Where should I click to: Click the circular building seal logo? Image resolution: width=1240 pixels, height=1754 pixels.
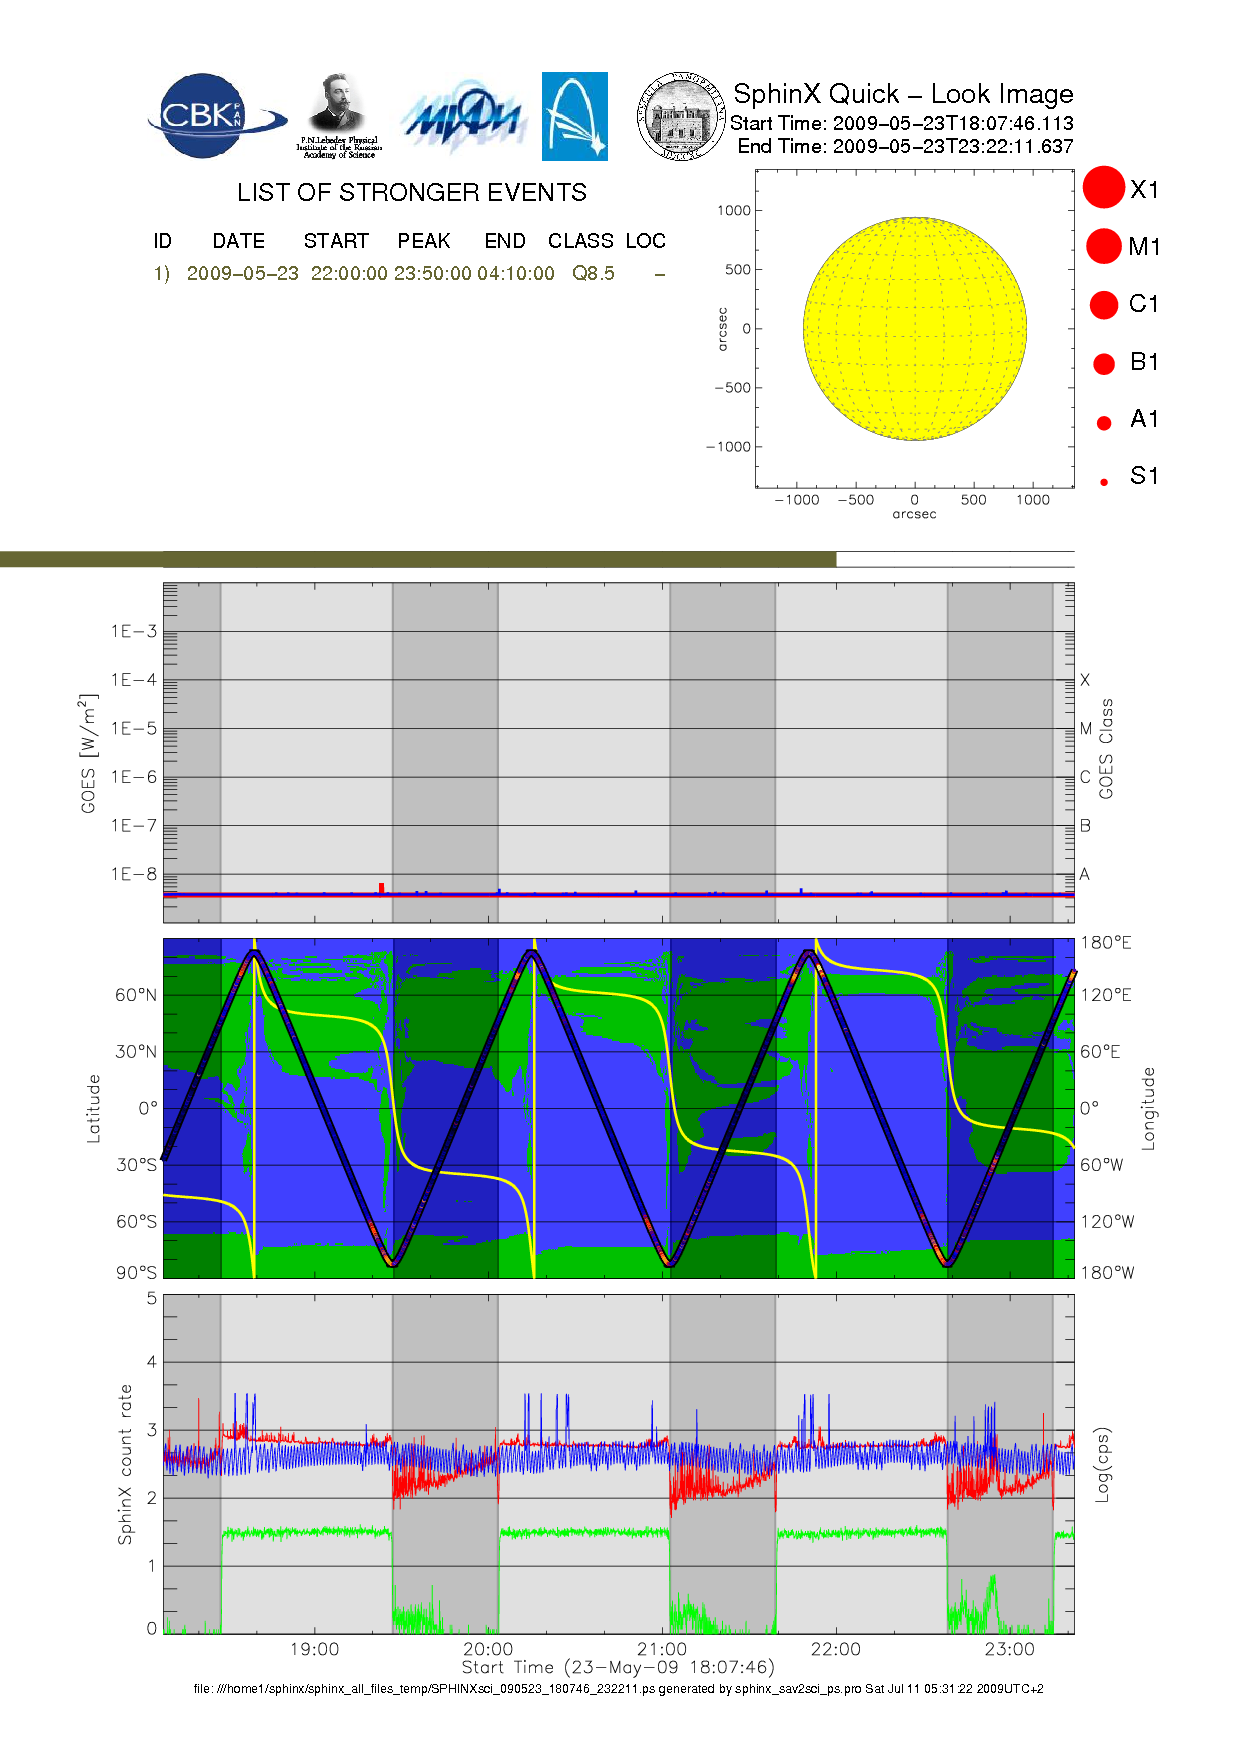[681, 117]
